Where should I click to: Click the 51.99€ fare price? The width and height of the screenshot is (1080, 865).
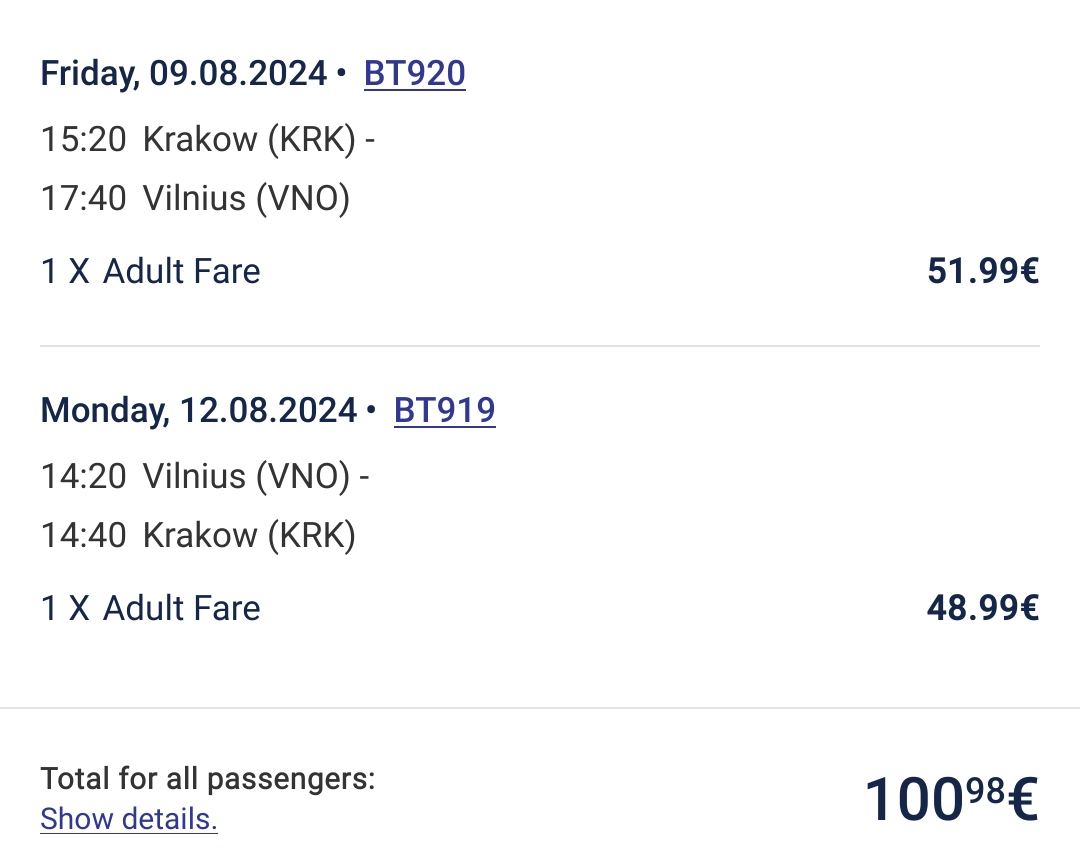(983, 271)
